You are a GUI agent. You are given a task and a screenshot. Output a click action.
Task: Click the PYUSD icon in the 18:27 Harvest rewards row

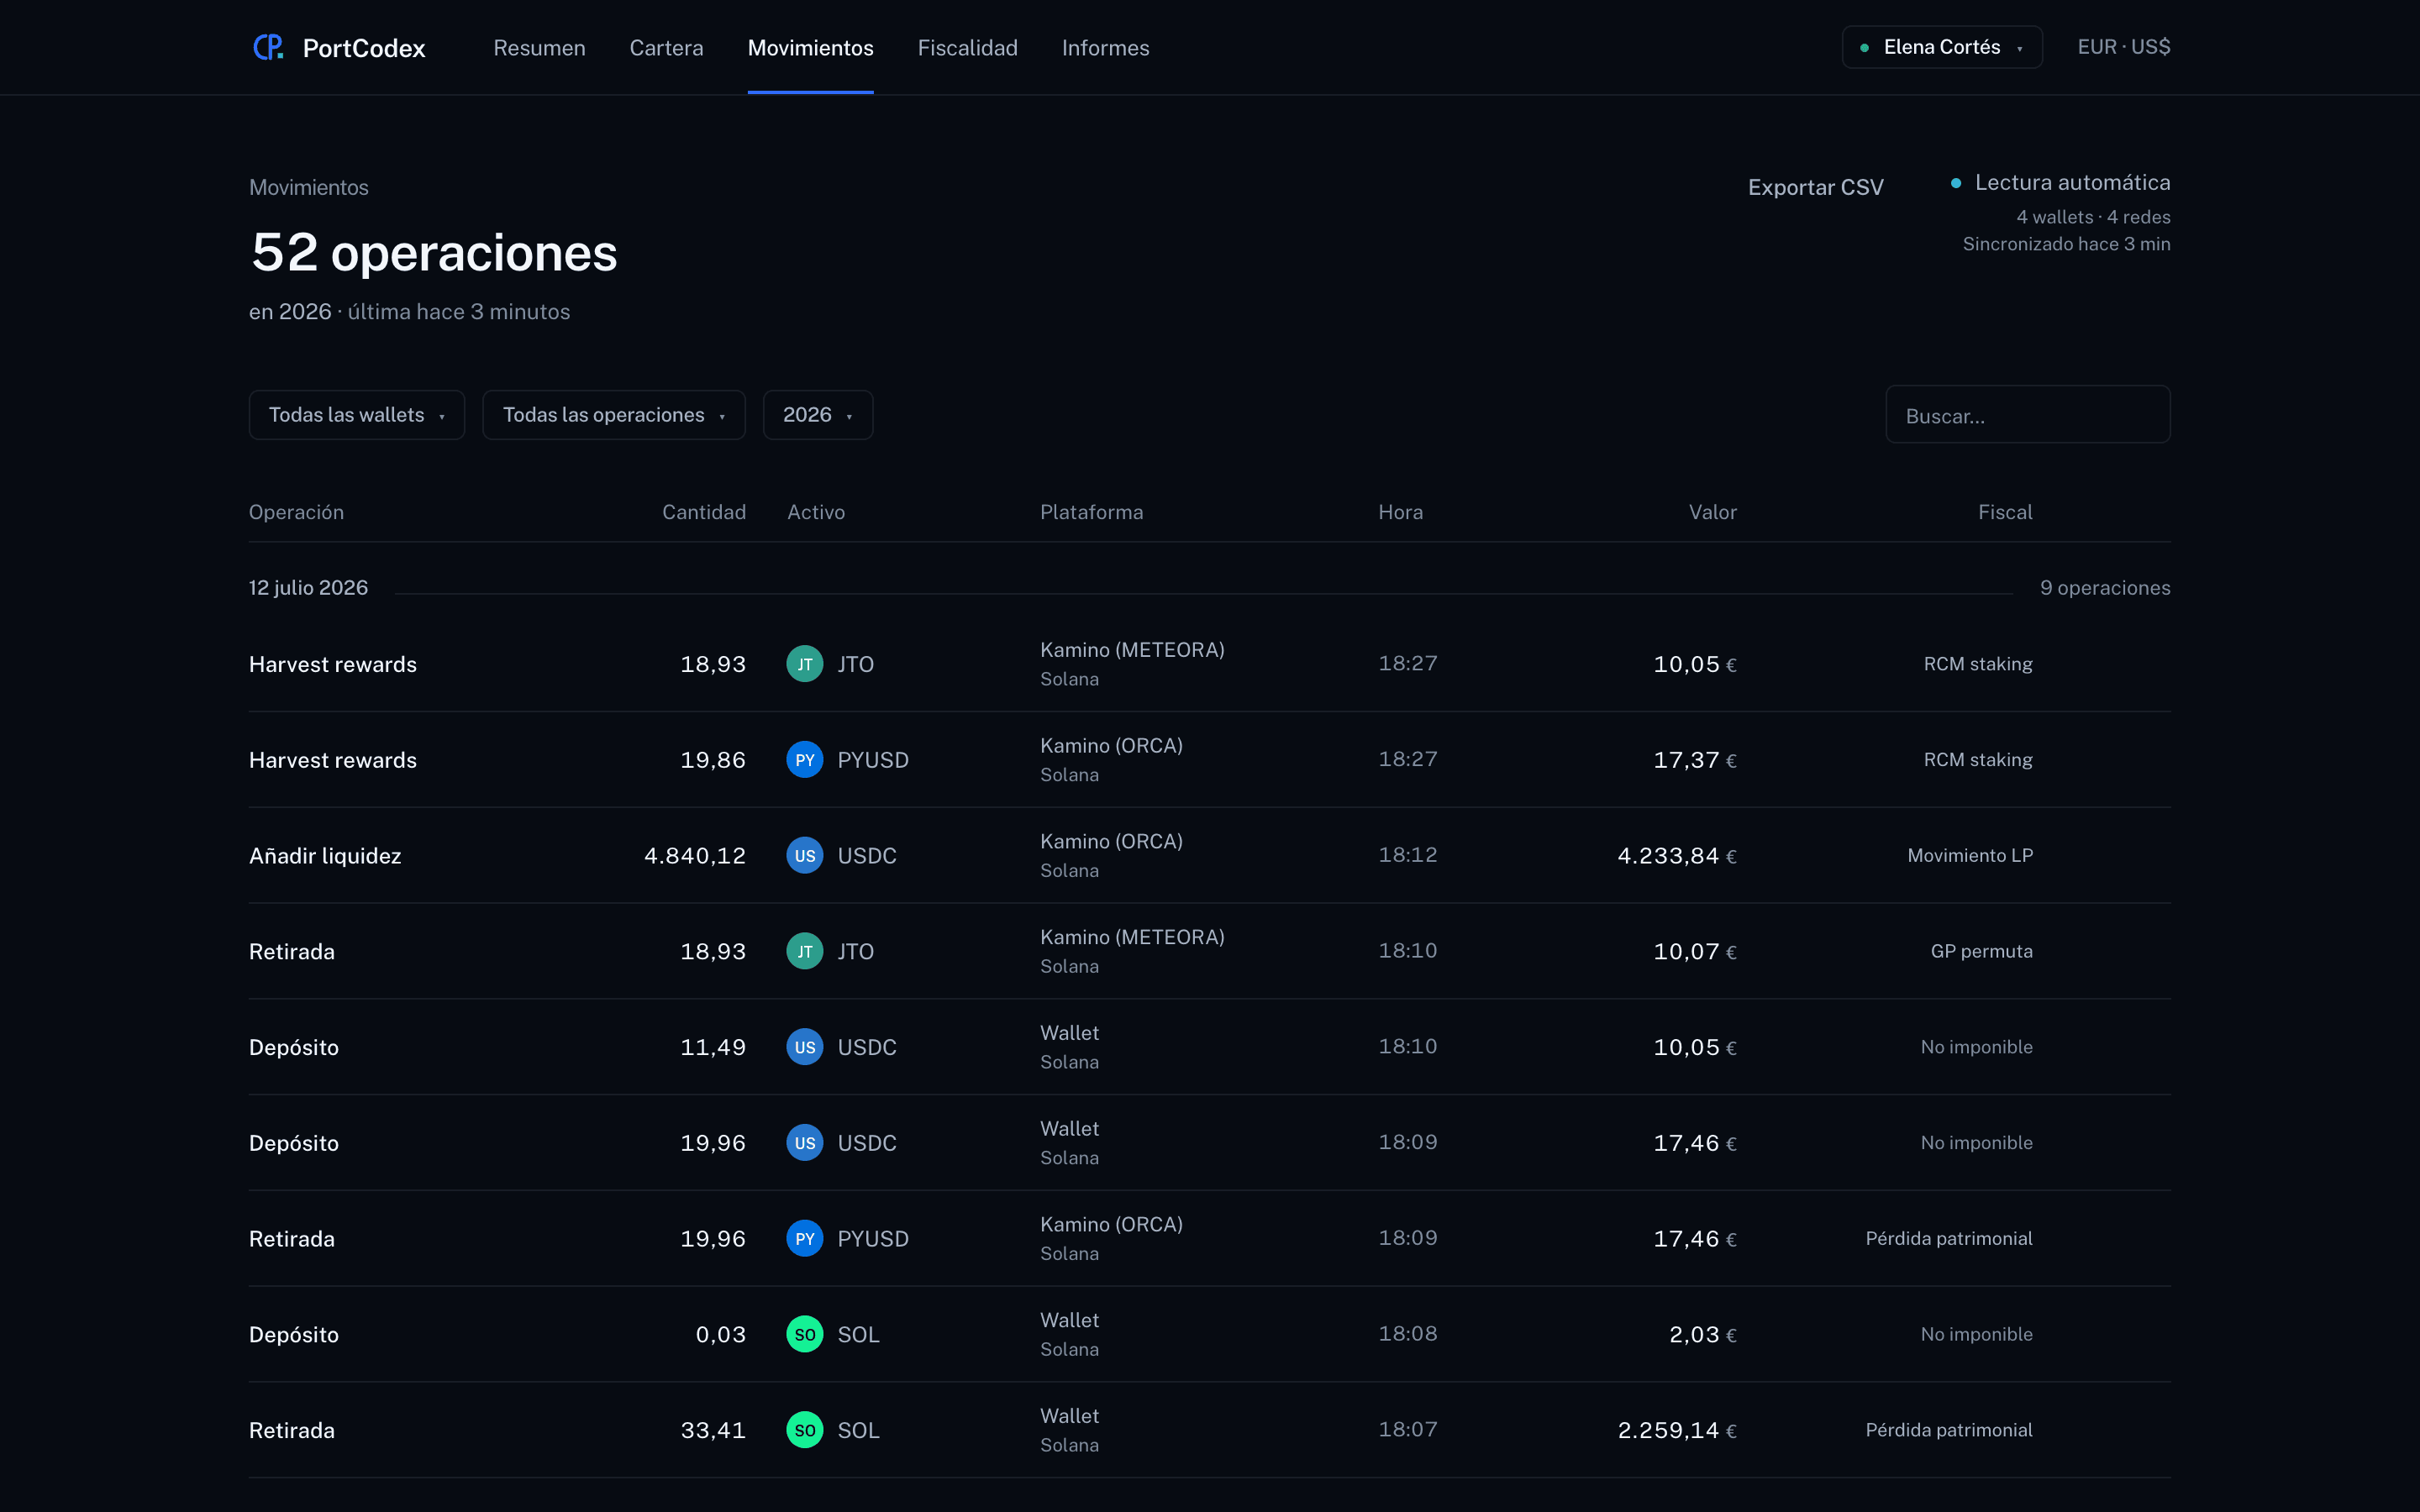(x=804, y=760)
